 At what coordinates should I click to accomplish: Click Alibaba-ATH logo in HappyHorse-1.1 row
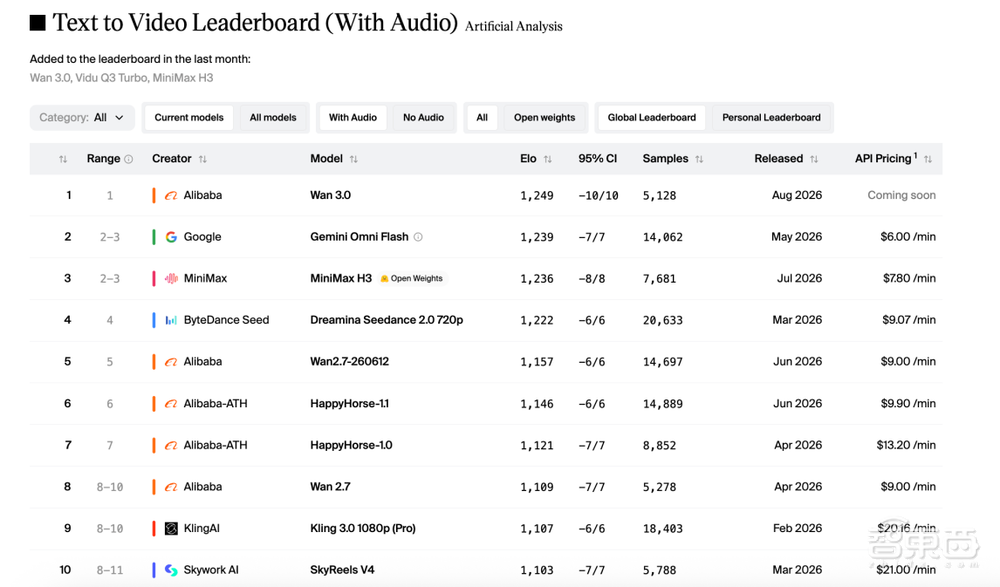click(171, 403)
